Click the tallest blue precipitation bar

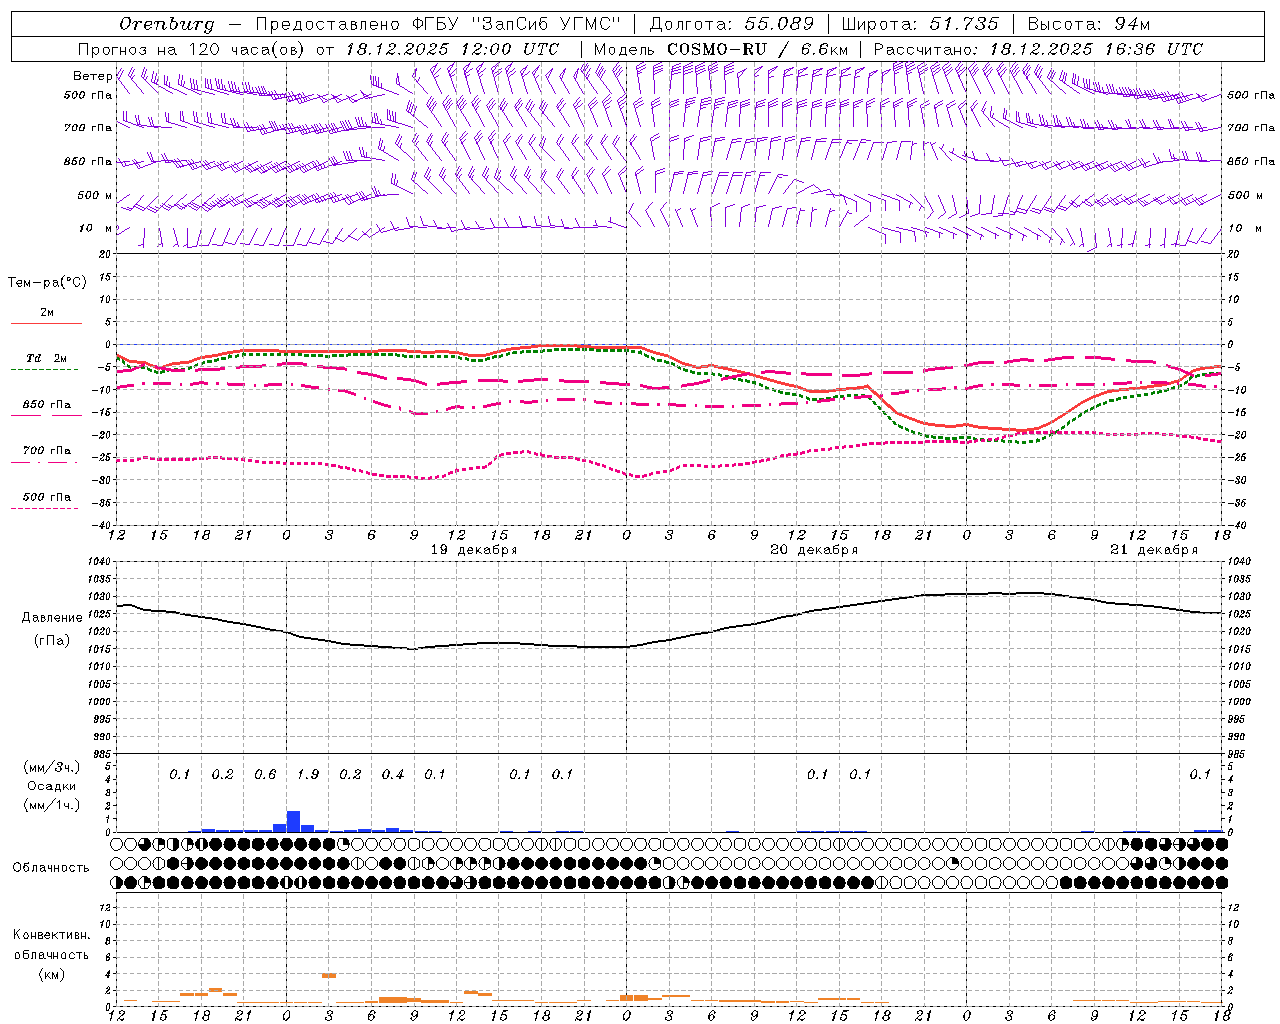(294, 821)
